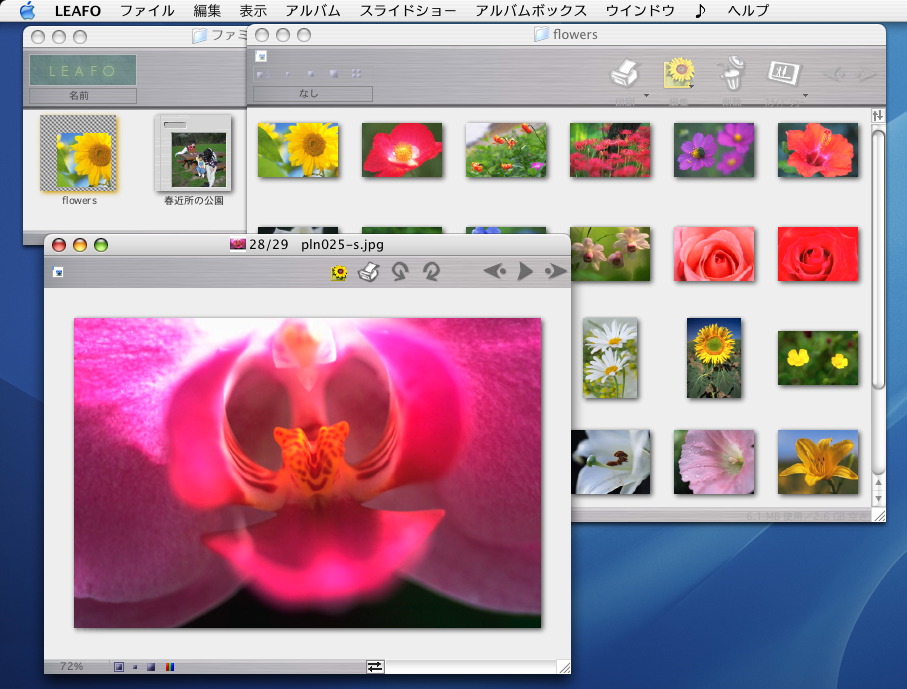Select the orange lily thumbnail
Viewport: 907px width, 689px height.
817,461
